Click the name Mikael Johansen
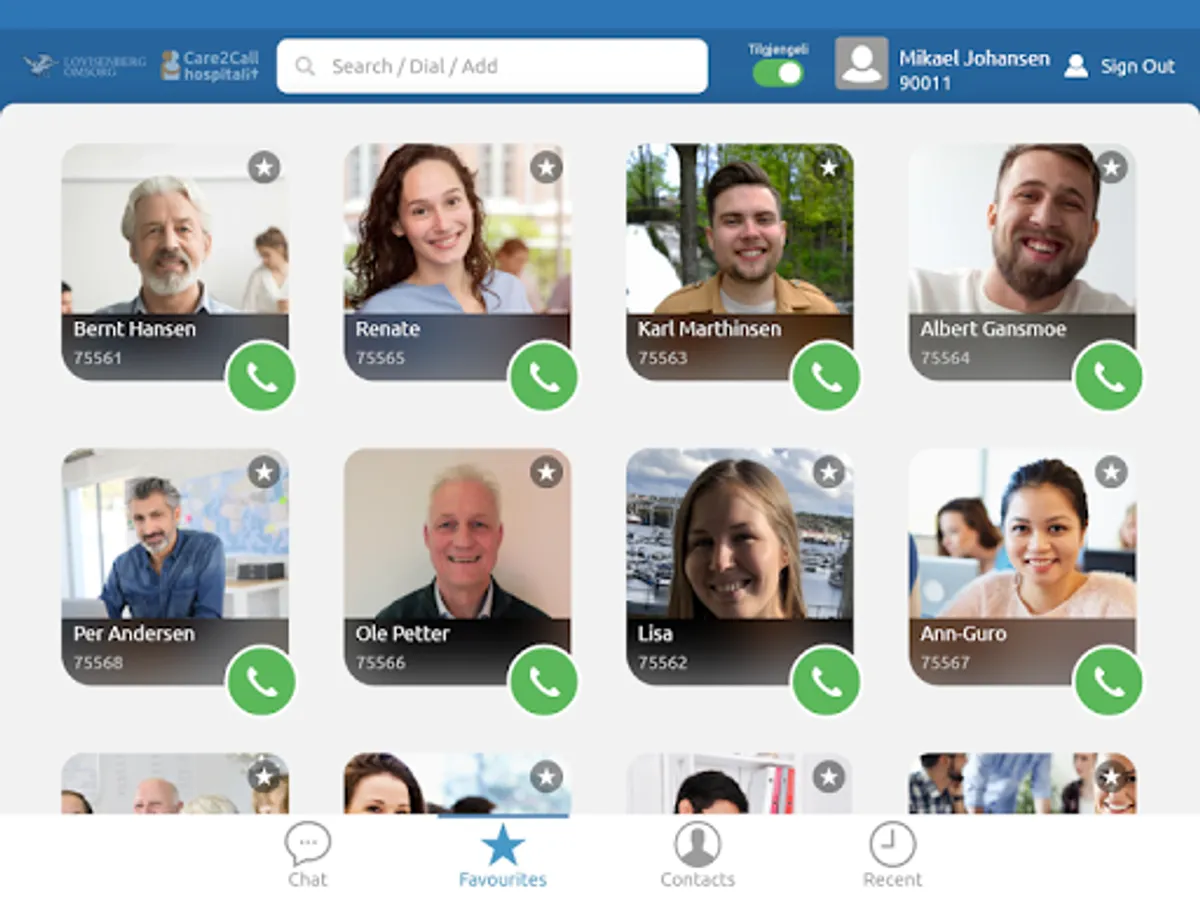Viewport: 1200px width, 900px height. [974, 58]
